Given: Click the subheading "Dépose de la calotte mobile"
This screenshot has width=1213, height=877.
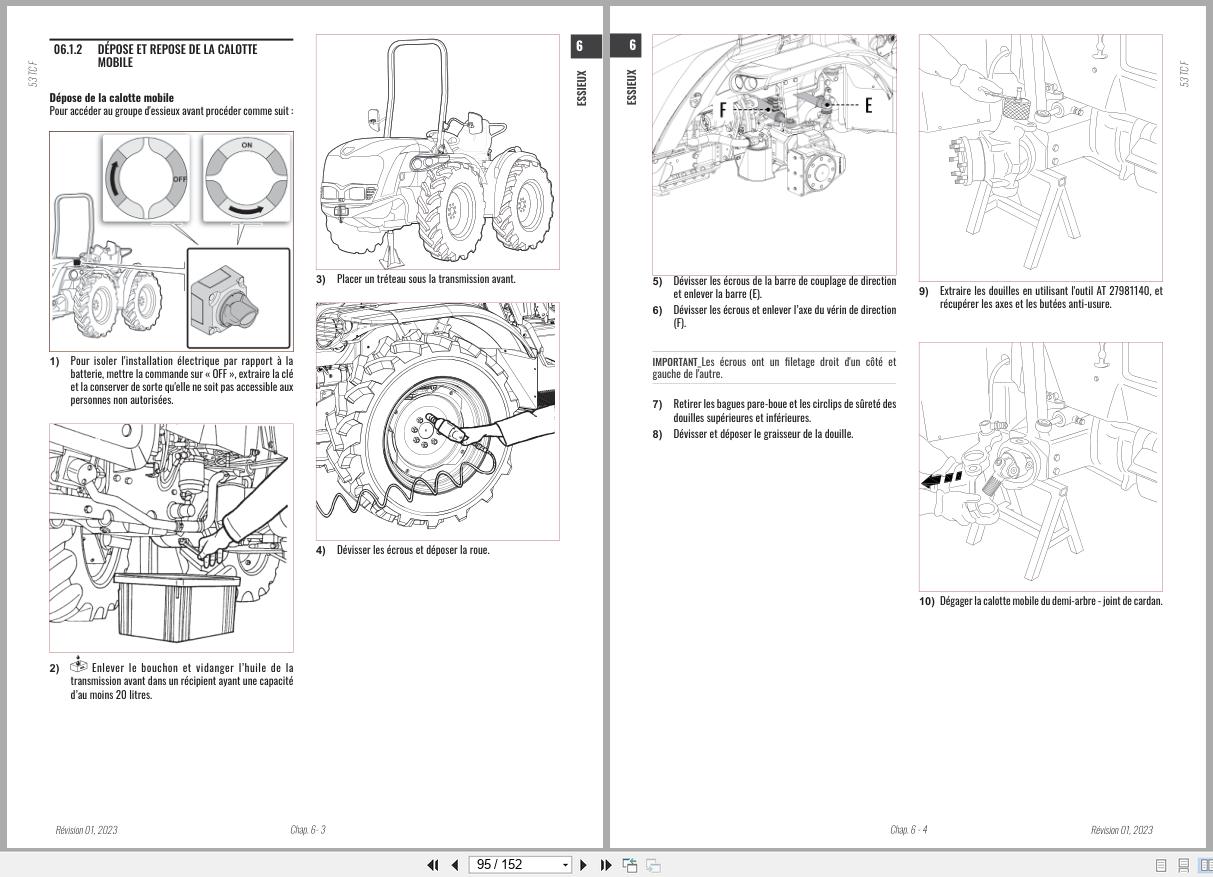Looking at the screenshot, I should click(x=111, y=98).
